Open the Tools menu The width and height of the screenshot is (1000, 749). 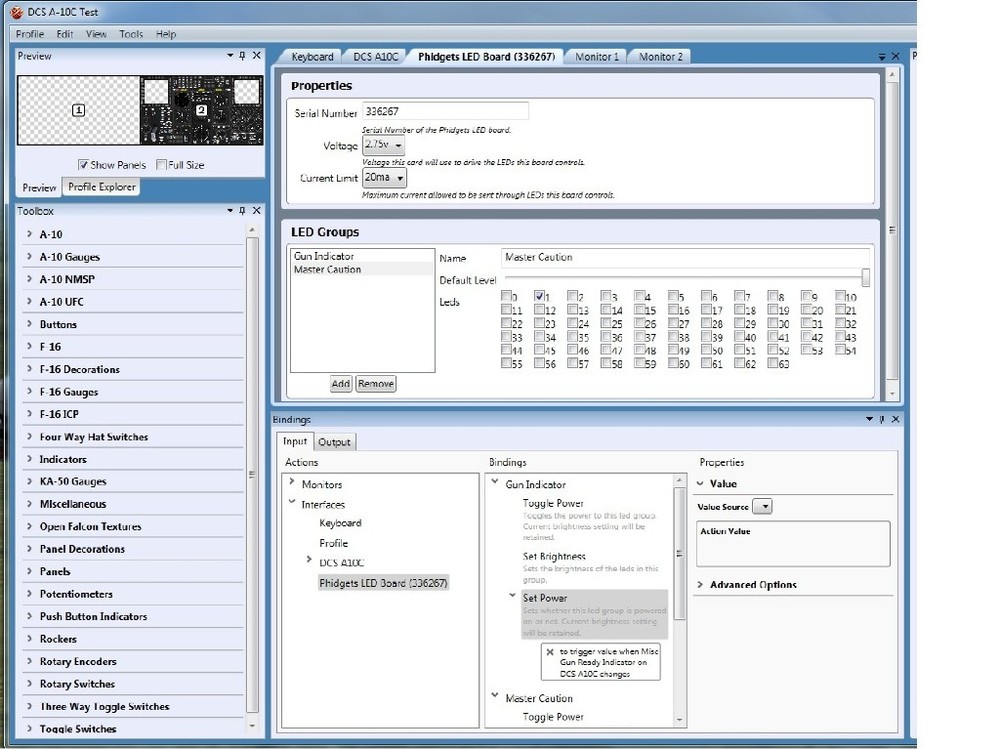tap(131, 34)
